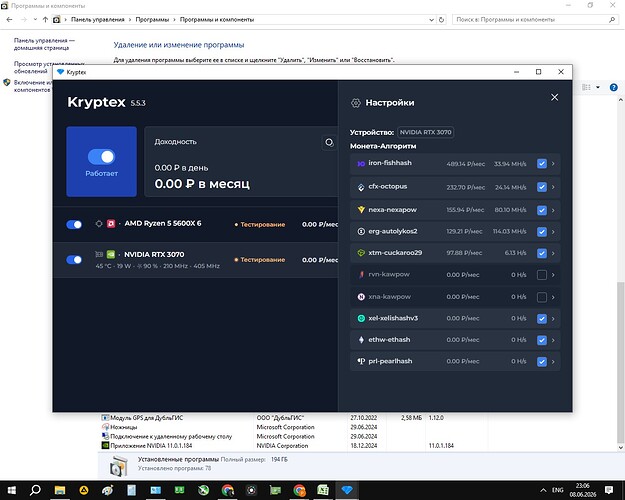The image size is (625, 500).
Task: Click the xtm-cuckaroo29 green coin icon
Action: pyautogui.click(x=361, y=253)
